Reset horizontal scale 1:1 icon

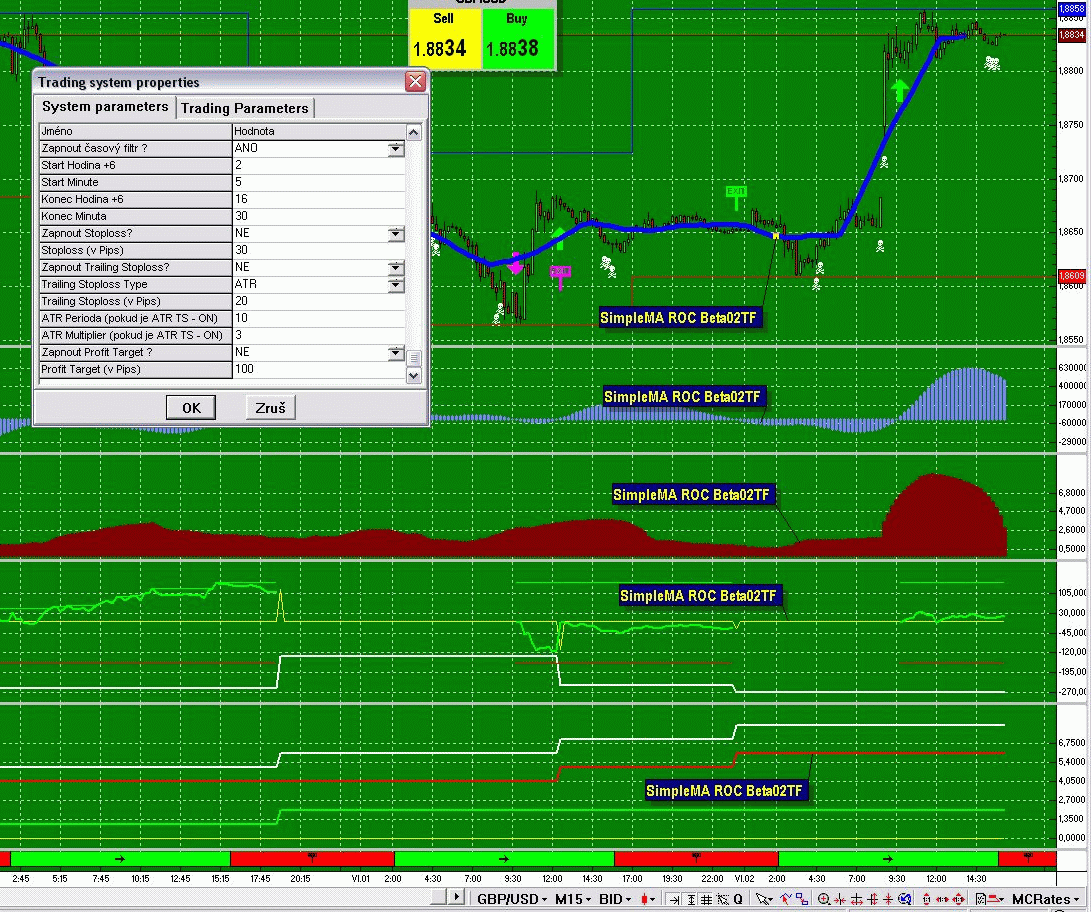(943, 899)
